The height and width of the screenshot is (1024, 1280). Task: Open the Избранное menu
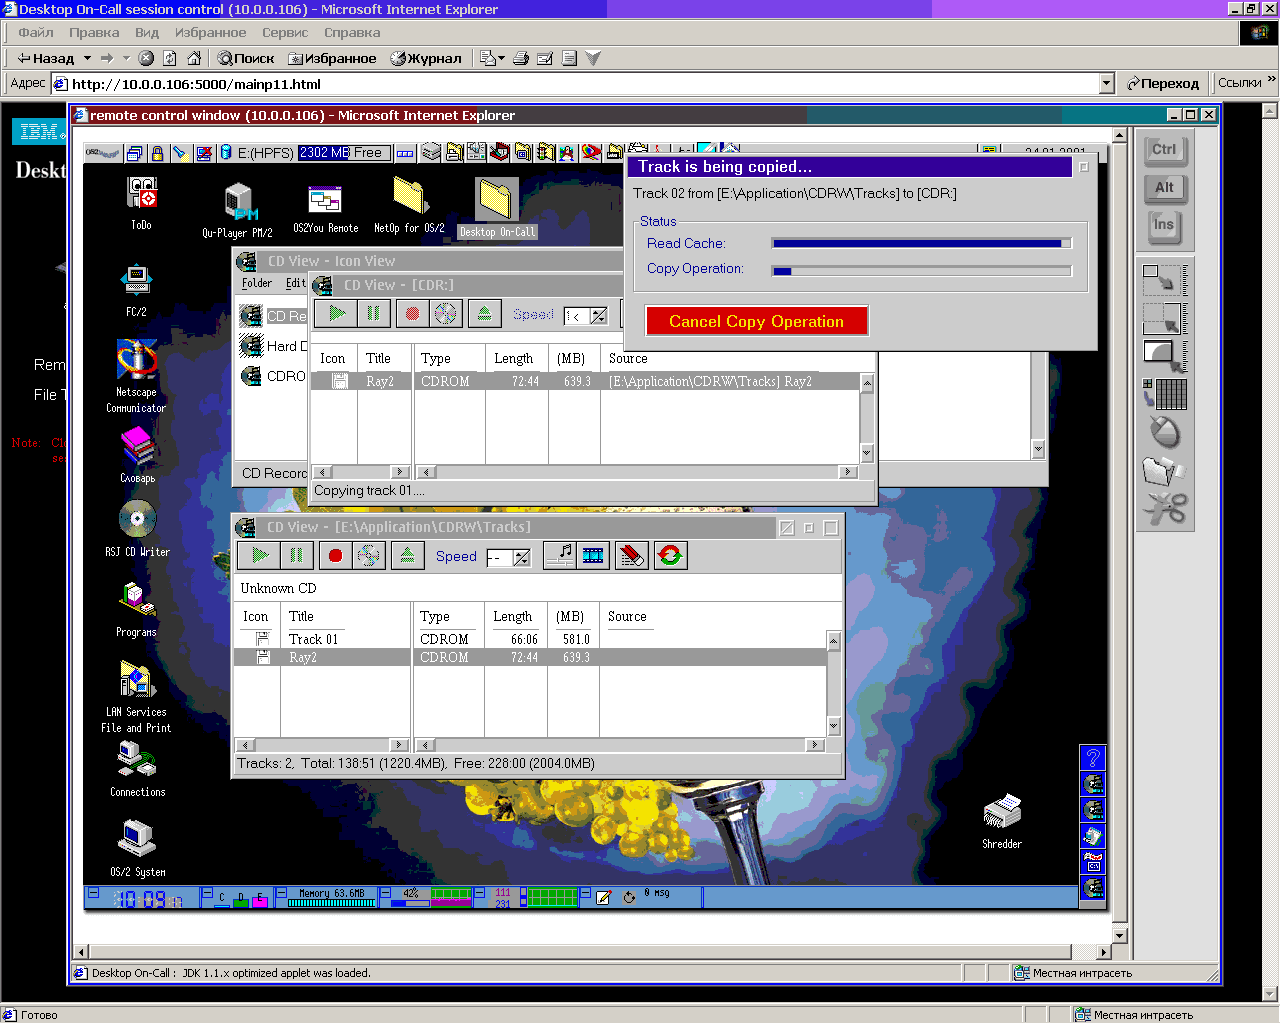coord(210,32)
